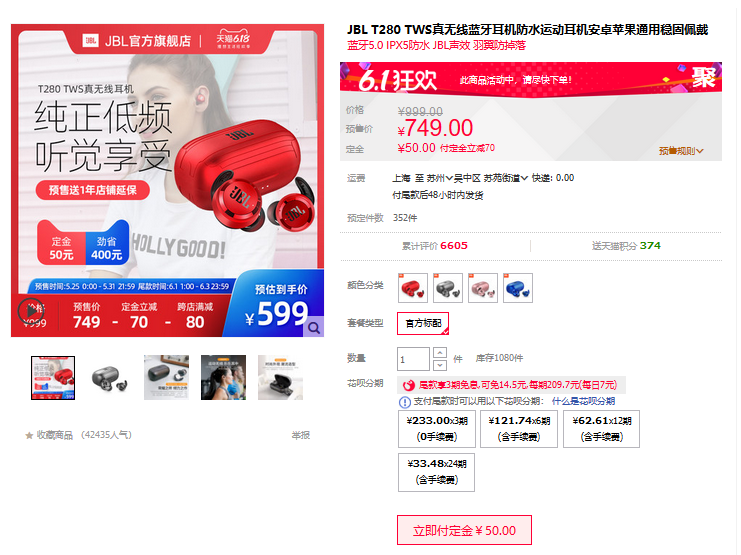Expand the 预售规则 presale rules dropdown
The width and height of the screenshot is (741, 555).
(681, 151)
